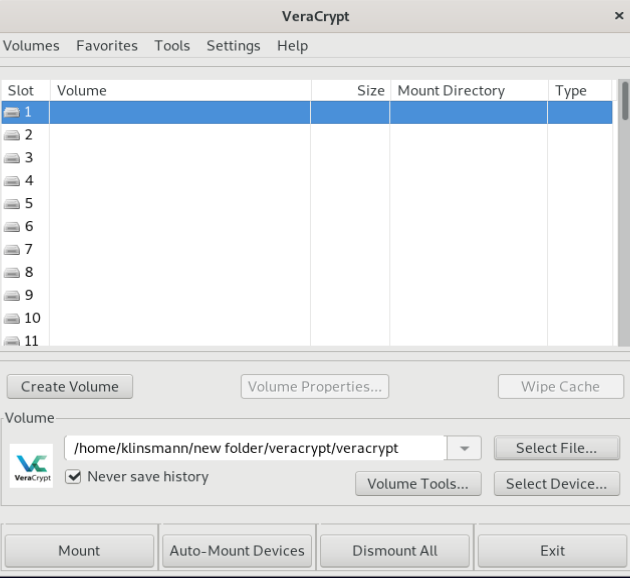Select slot number 10 label

33,318
